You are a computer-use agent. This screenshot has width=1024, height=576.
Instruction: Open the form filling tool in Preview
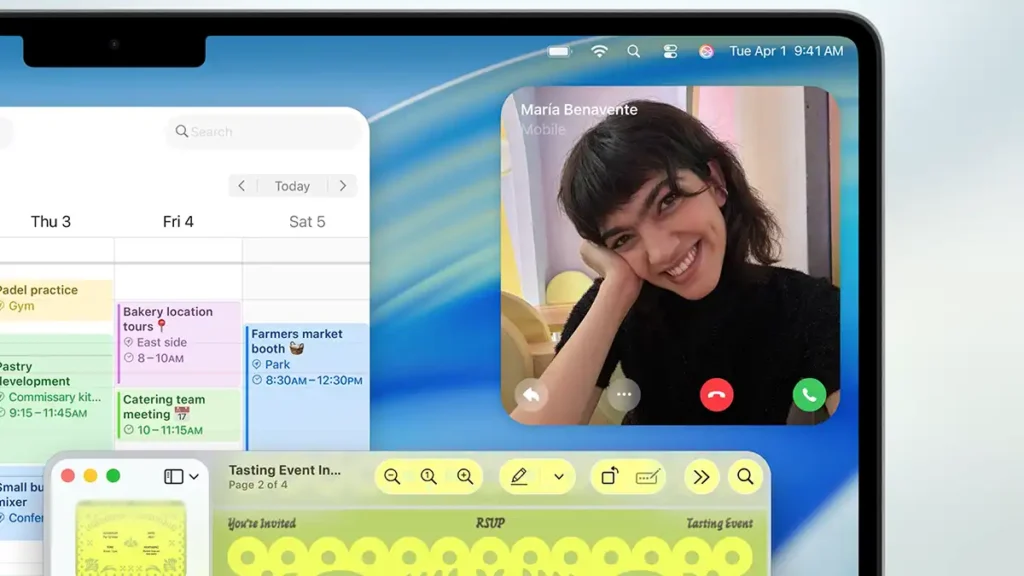(x=648, y=477)
